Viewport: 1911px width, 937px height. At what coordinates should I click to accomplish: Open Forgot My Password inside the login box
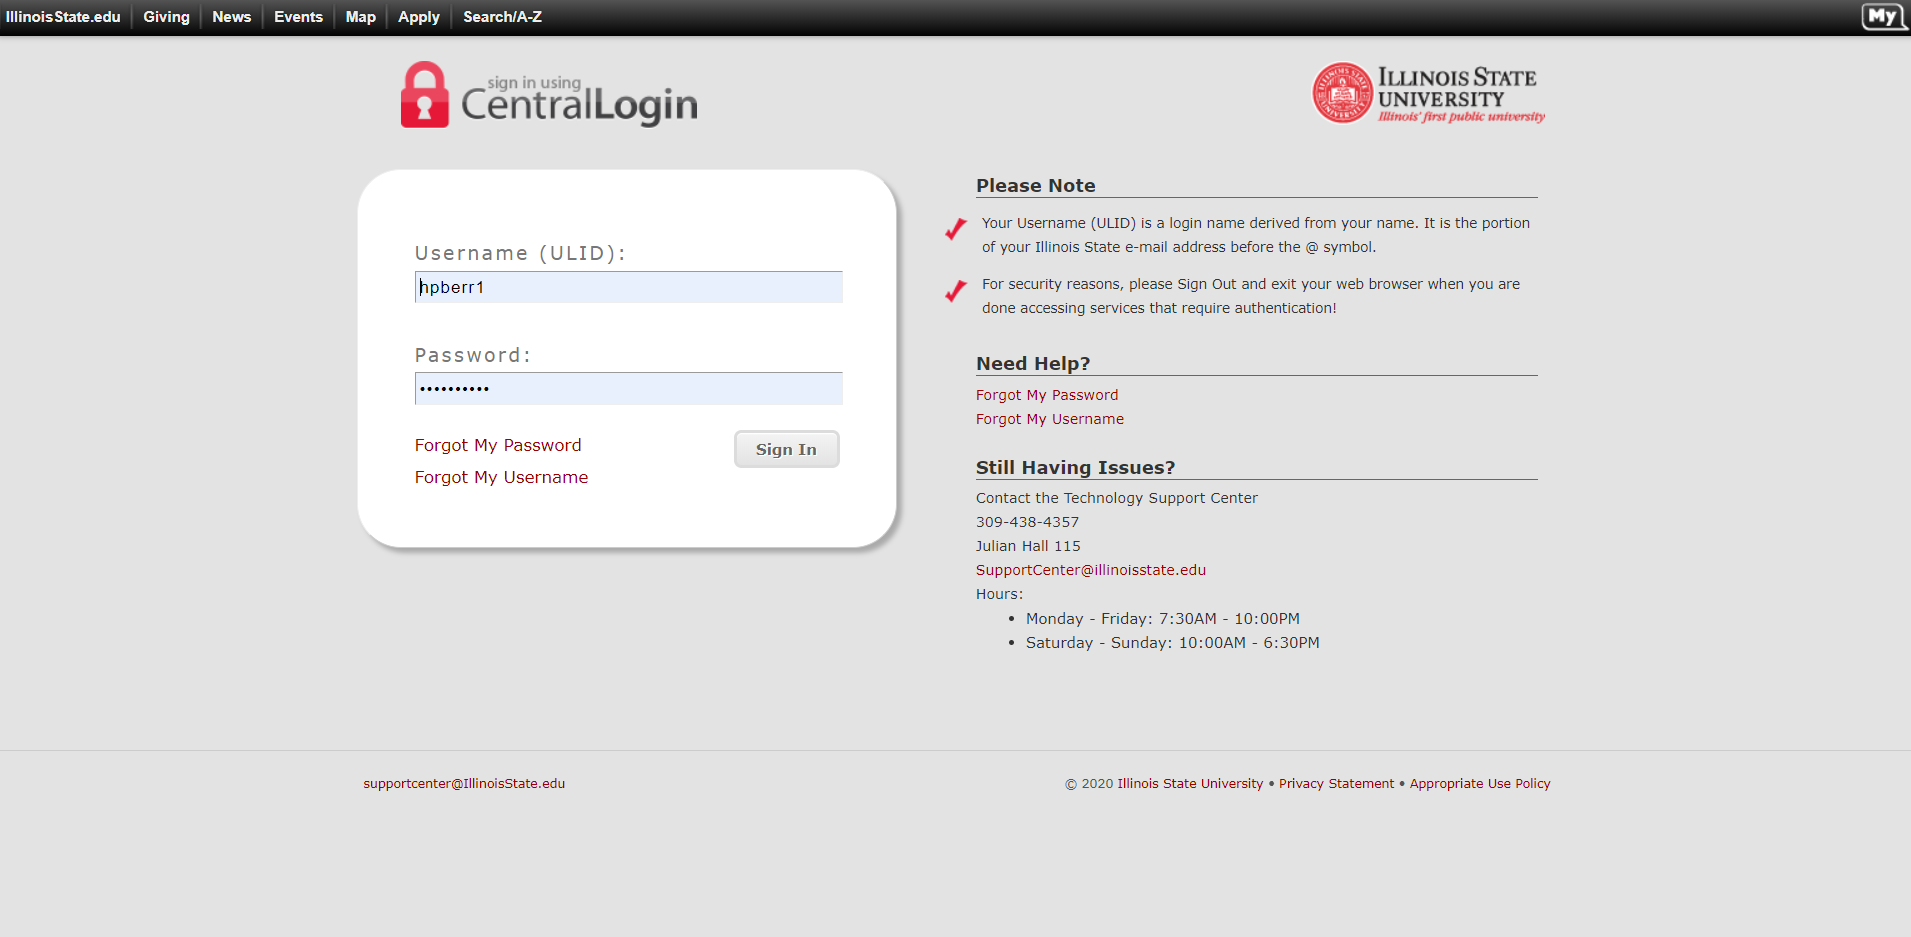[498, 445]
